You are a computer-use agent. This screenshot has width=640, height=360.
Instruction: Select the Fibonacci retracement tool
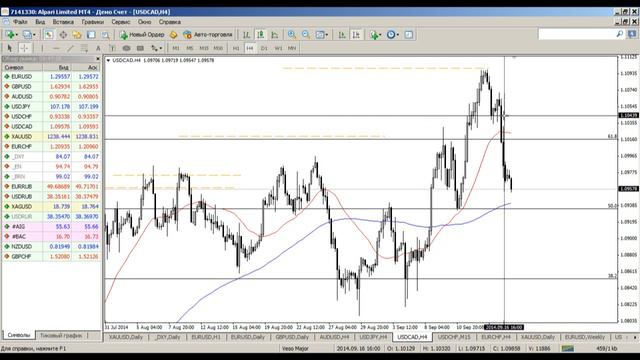tap(84, 48)
